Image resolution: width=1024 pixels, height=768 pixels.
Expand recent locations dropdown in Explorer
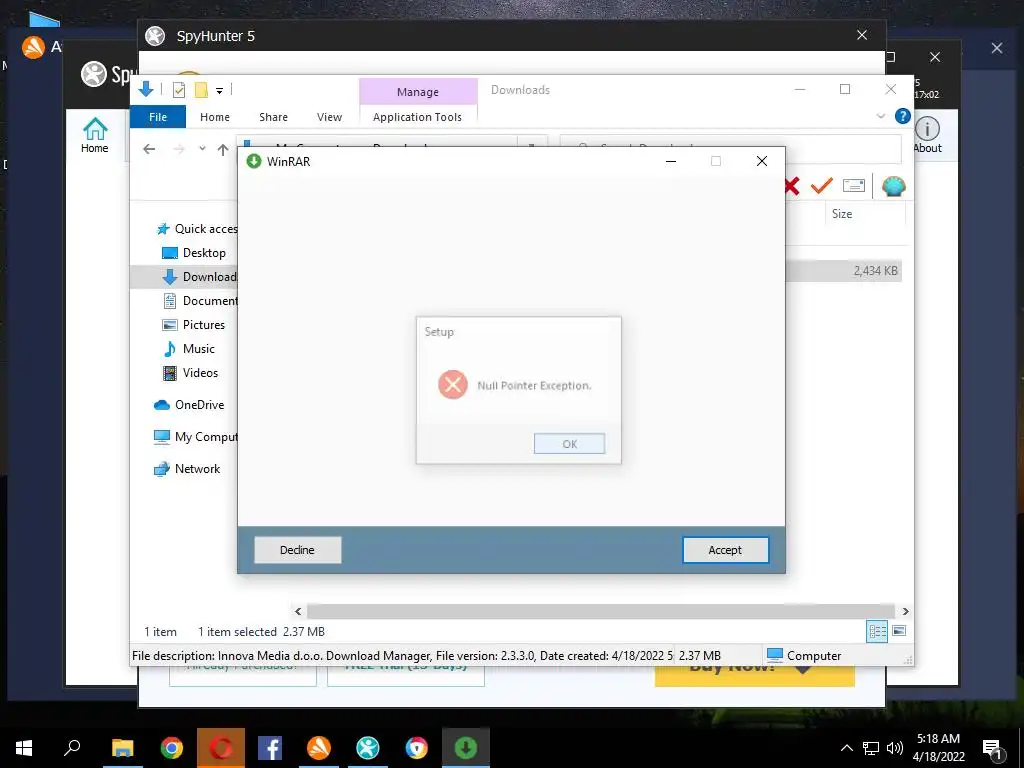point(202,149)
